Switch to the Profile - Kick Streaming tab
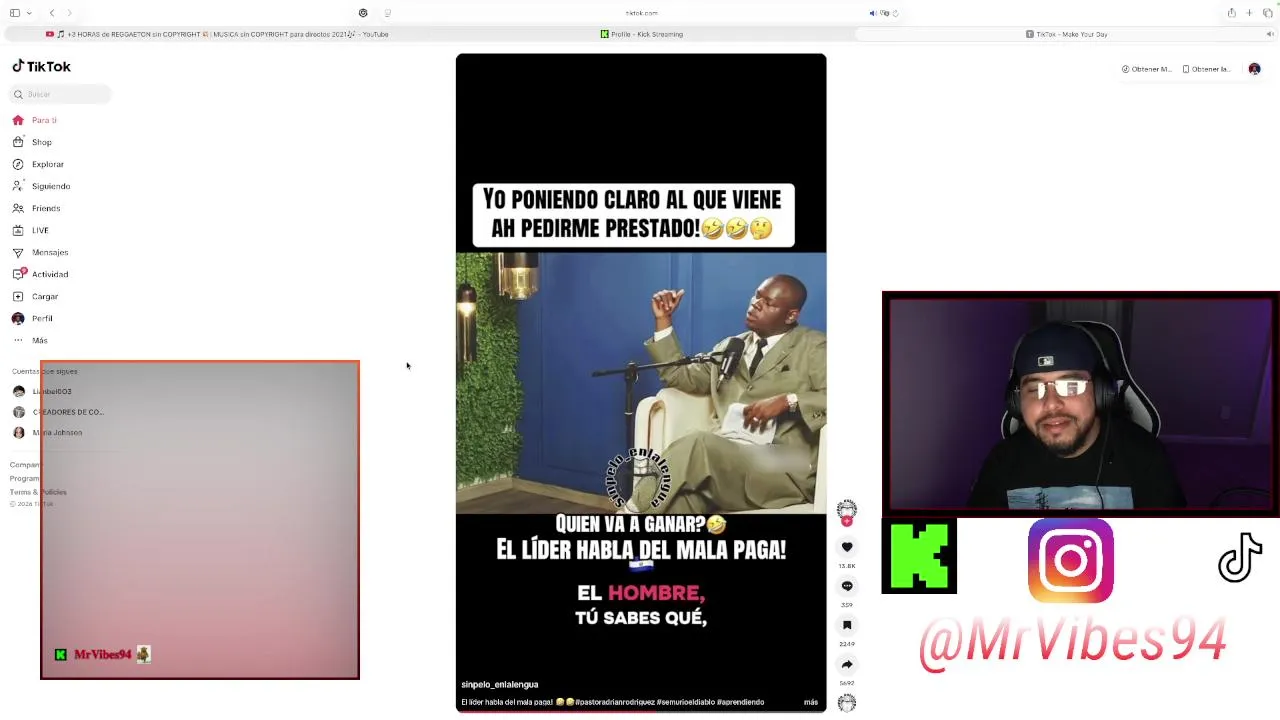This screenshot has height=720, width=1280. [641, 34]
